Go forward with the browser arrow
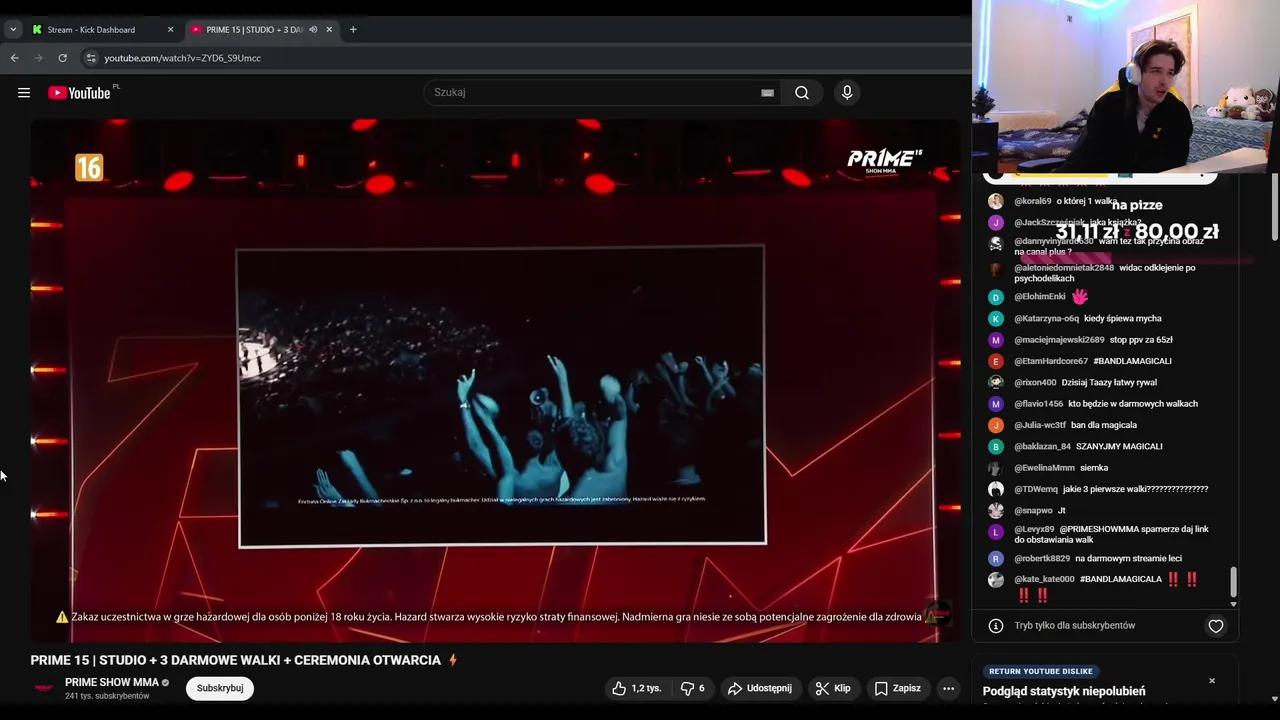This screenshot has width=1280, height=720. point(39,58)
